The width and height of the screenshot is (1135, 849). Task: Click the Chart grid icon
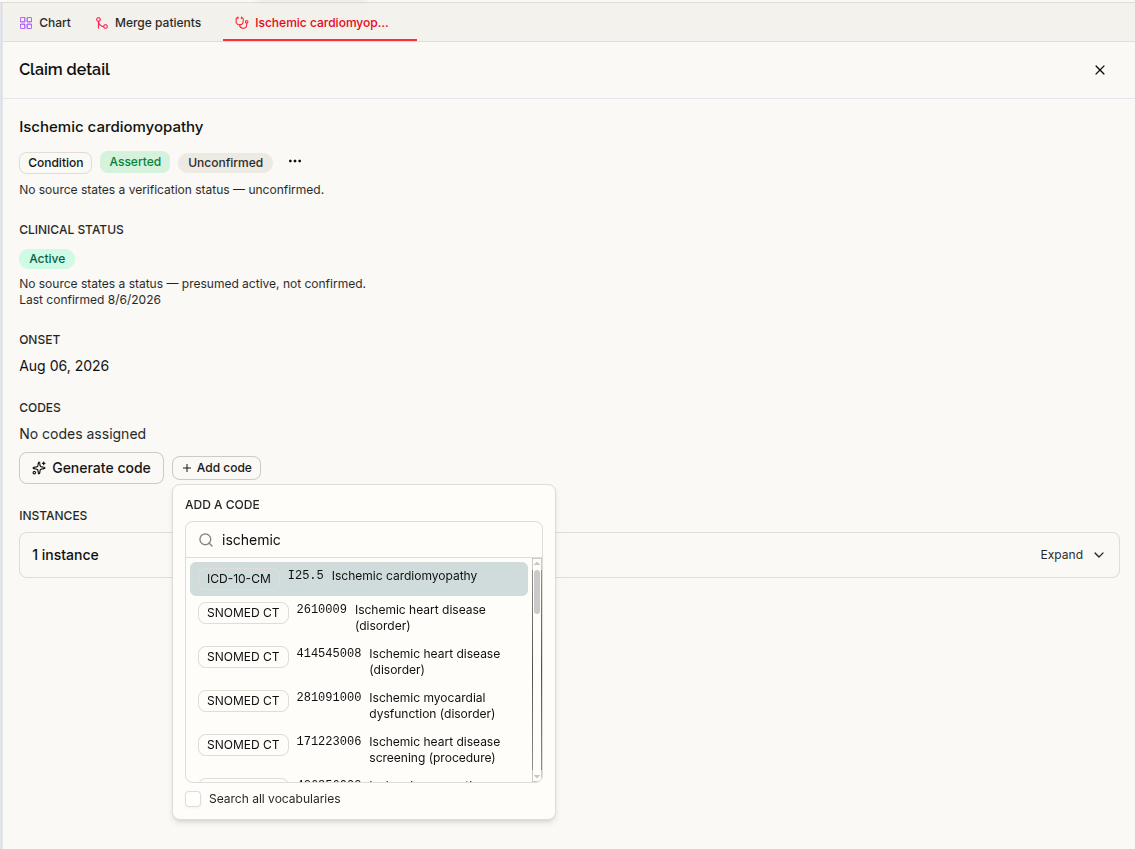tap(26, 23)
